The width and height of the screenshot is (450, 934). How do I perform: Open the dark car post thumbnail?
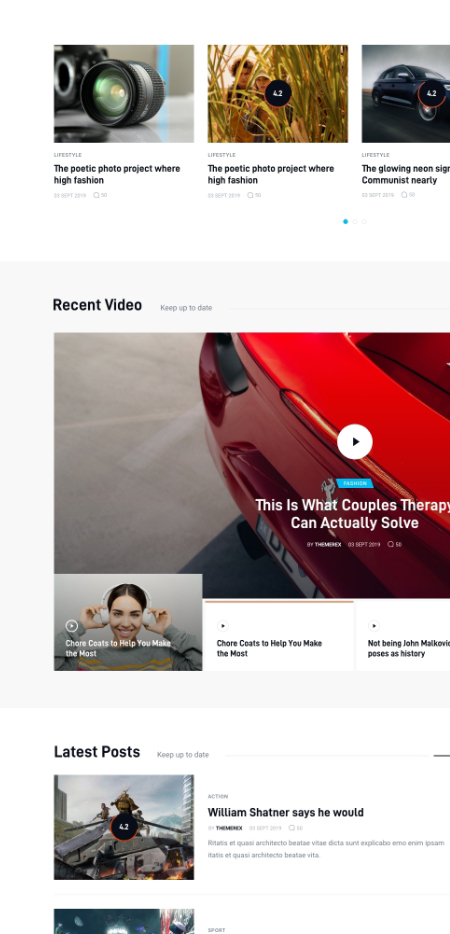pos(406,94)
